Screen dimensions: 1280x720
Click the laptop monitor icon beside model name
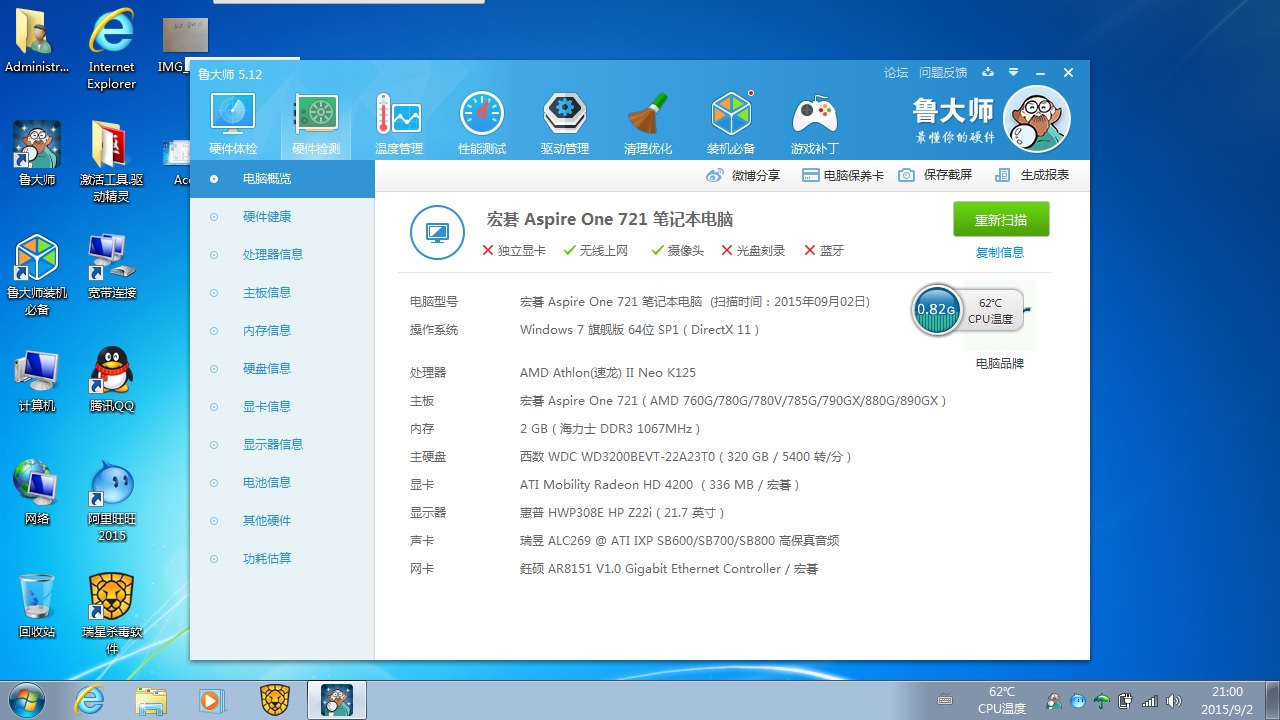coord(437,232)
